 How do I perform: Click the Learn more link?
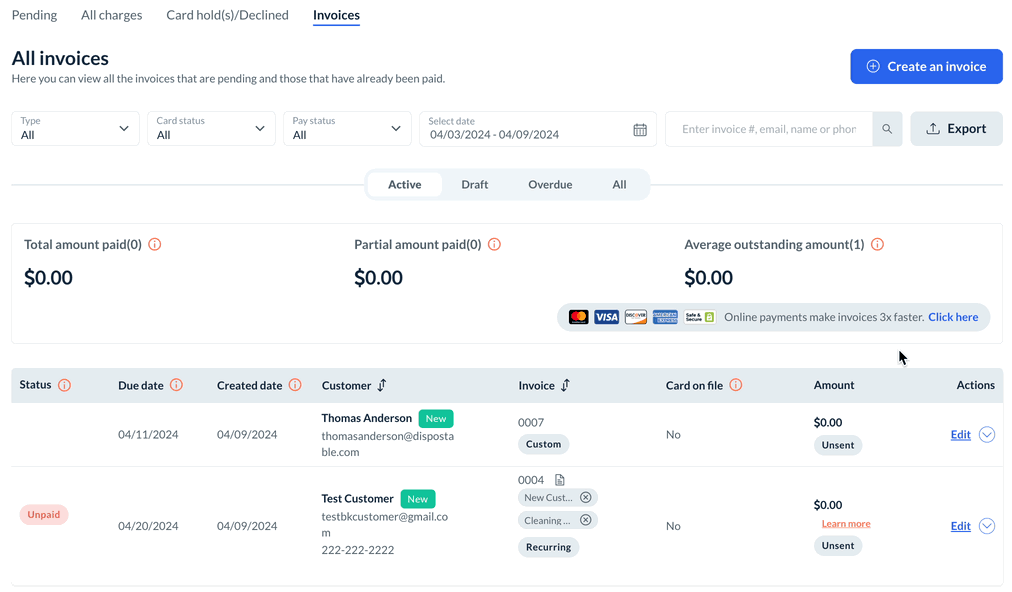(845, 524)
